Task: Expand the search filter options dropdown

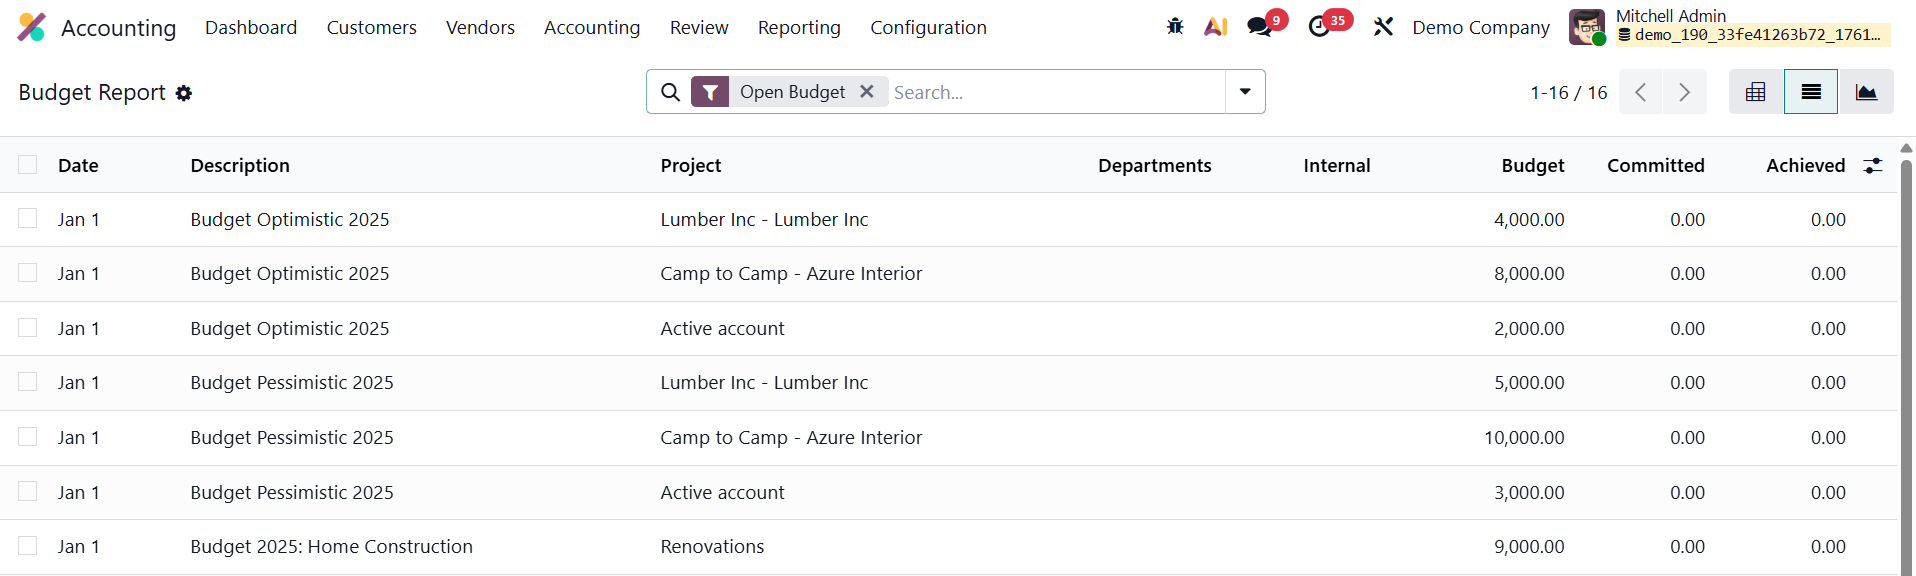Action: [x=1245, y=92]
